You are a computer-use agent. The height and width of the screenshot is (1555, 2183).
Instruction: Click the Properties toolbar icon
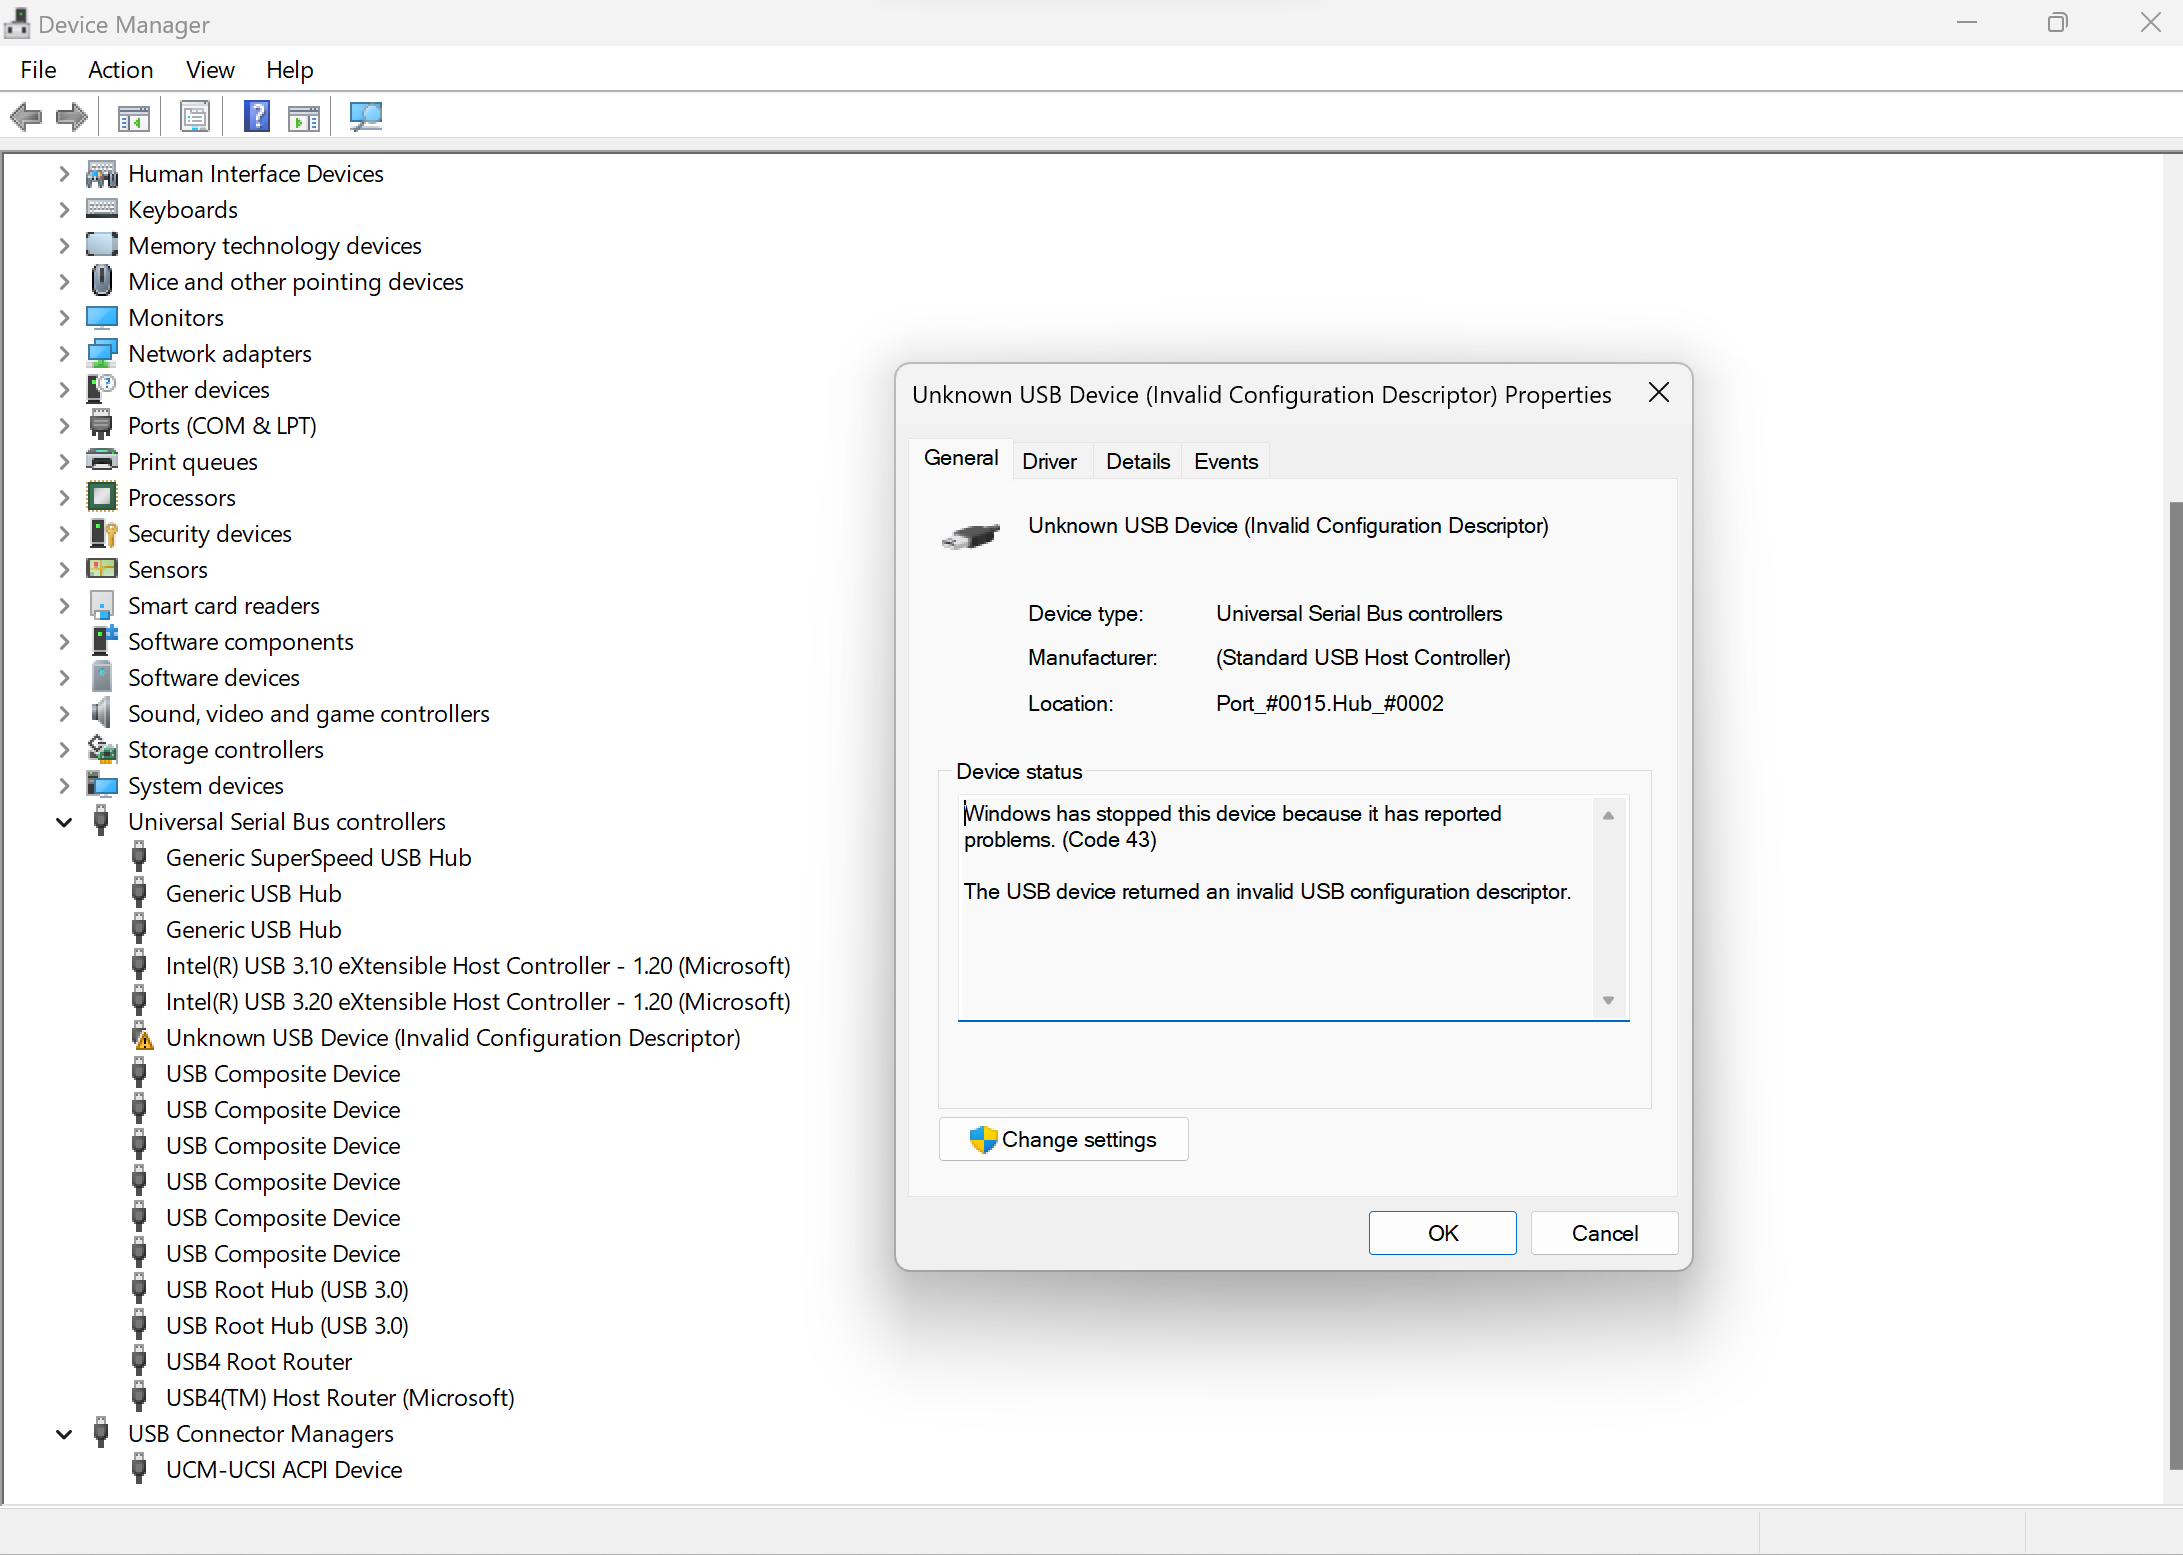tap(195, 117)
